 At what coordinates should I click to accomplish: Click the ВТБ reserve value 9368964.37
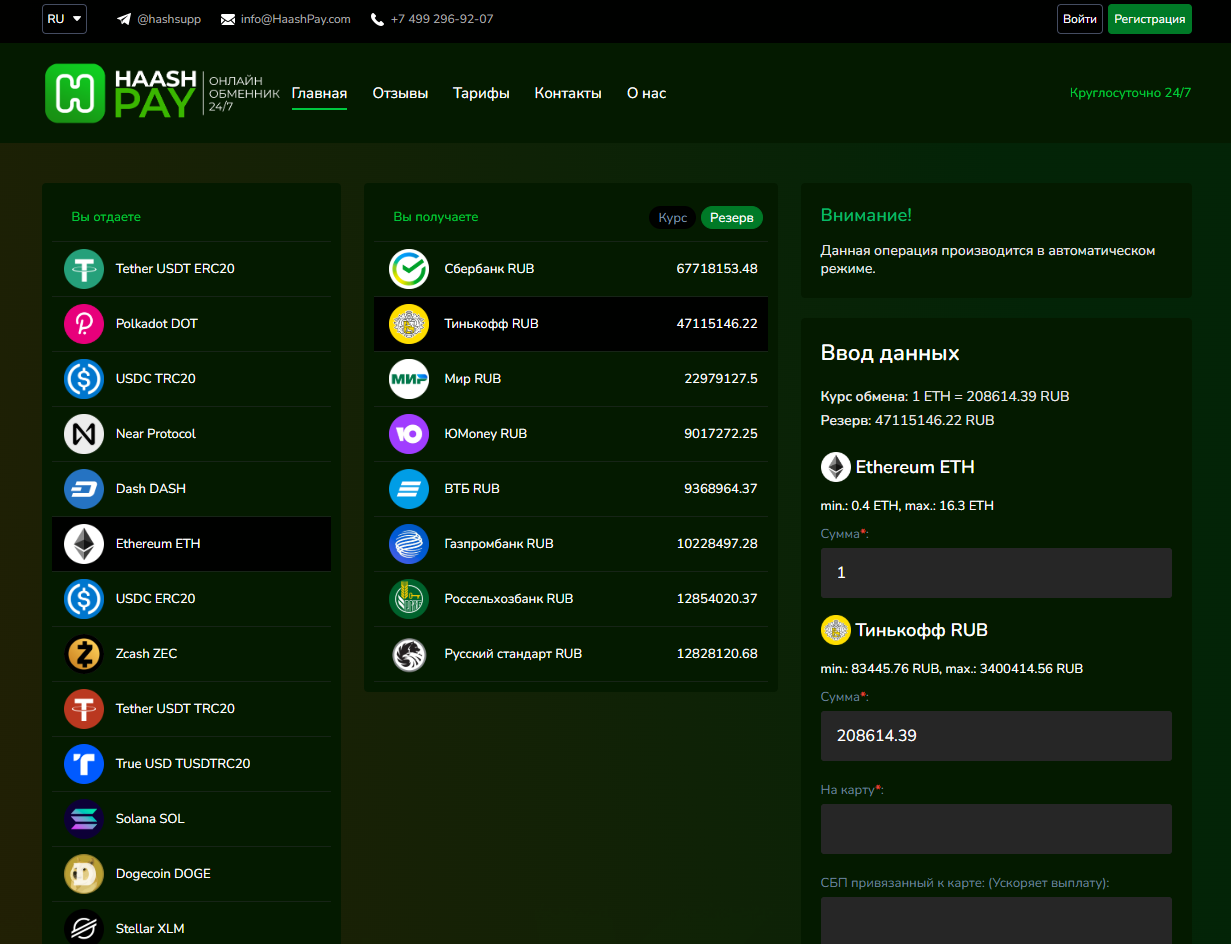click(721, 489)
